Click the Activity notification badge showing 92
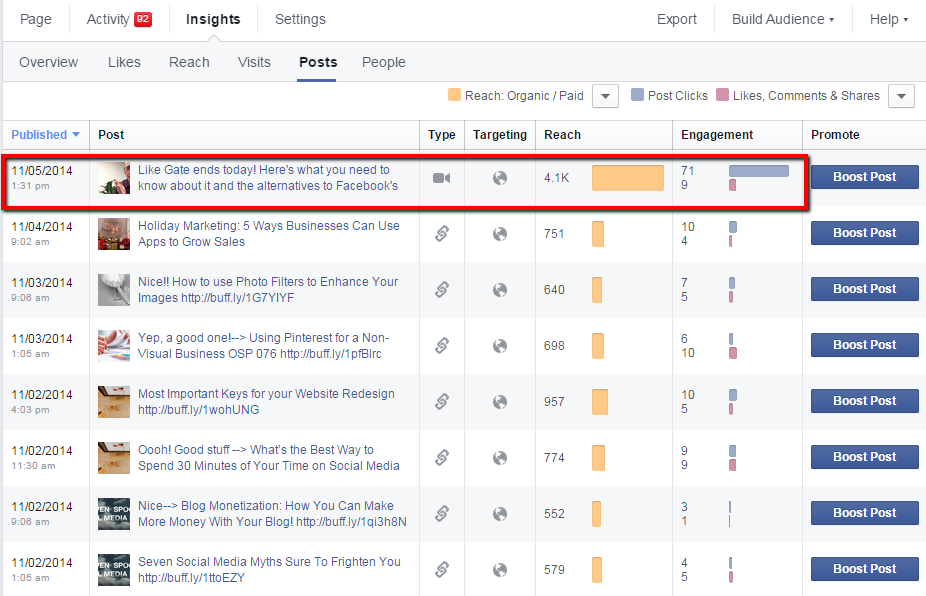 143,19
